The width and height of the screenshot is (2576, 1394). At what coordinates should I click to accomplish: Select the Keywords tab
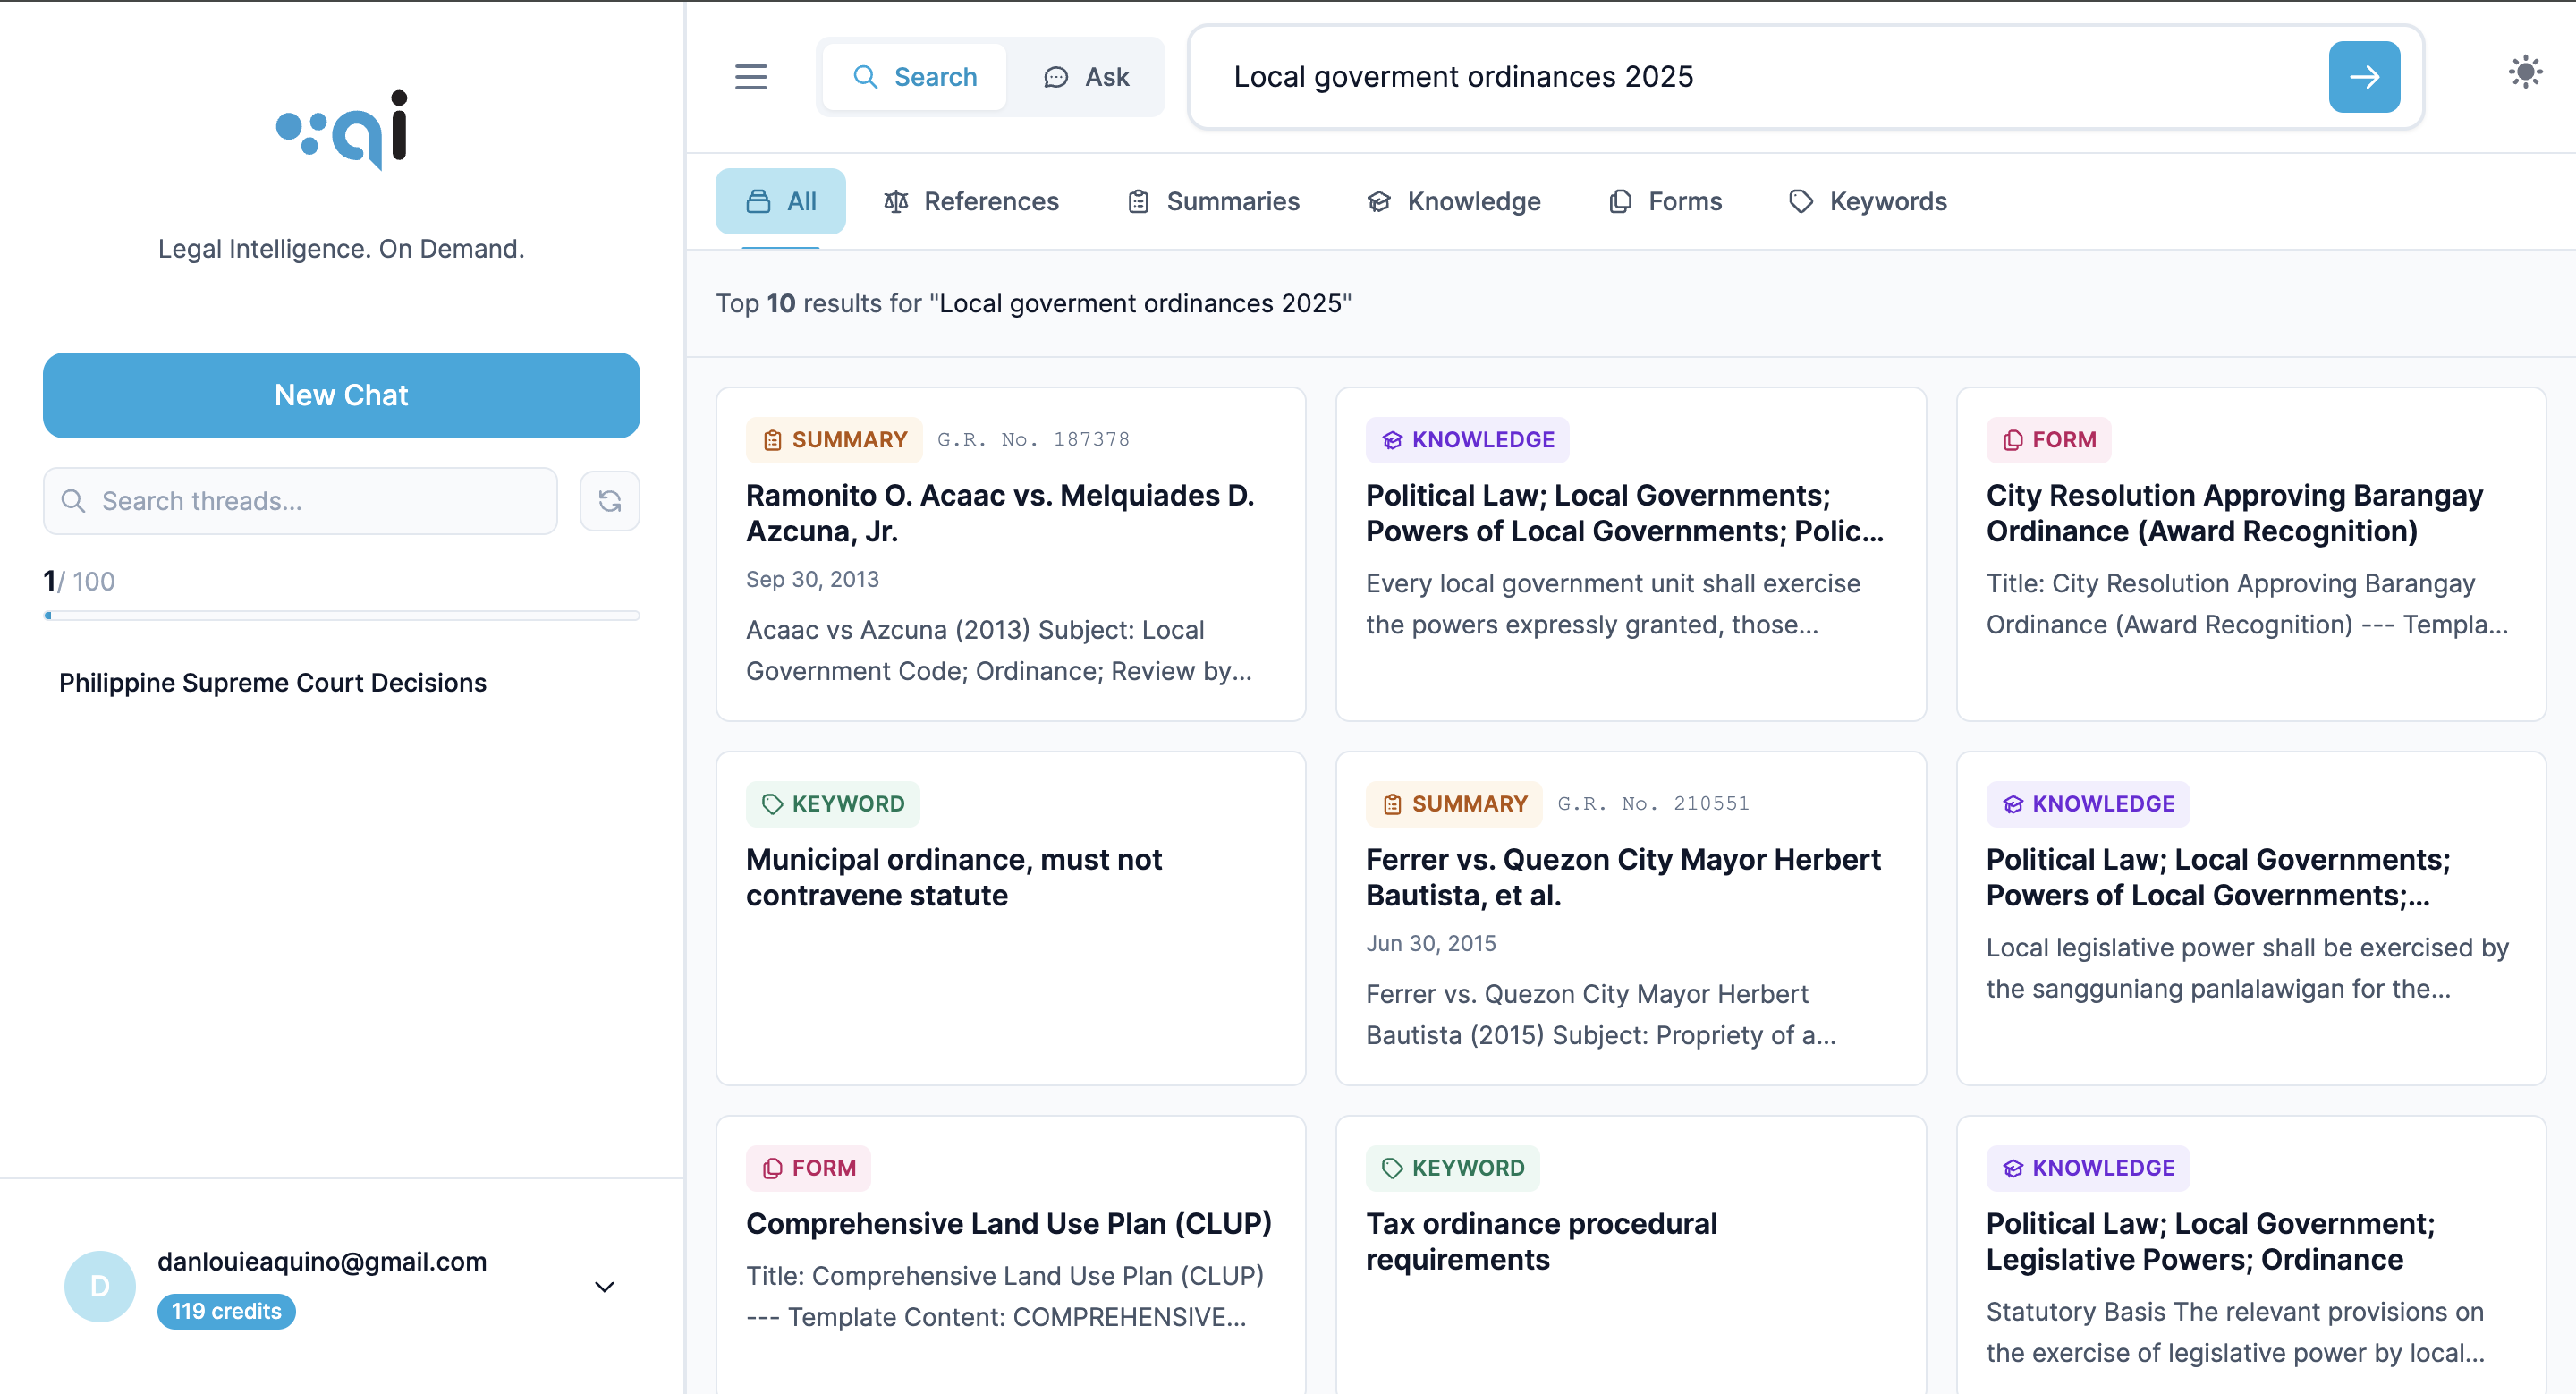[1867, 201]
